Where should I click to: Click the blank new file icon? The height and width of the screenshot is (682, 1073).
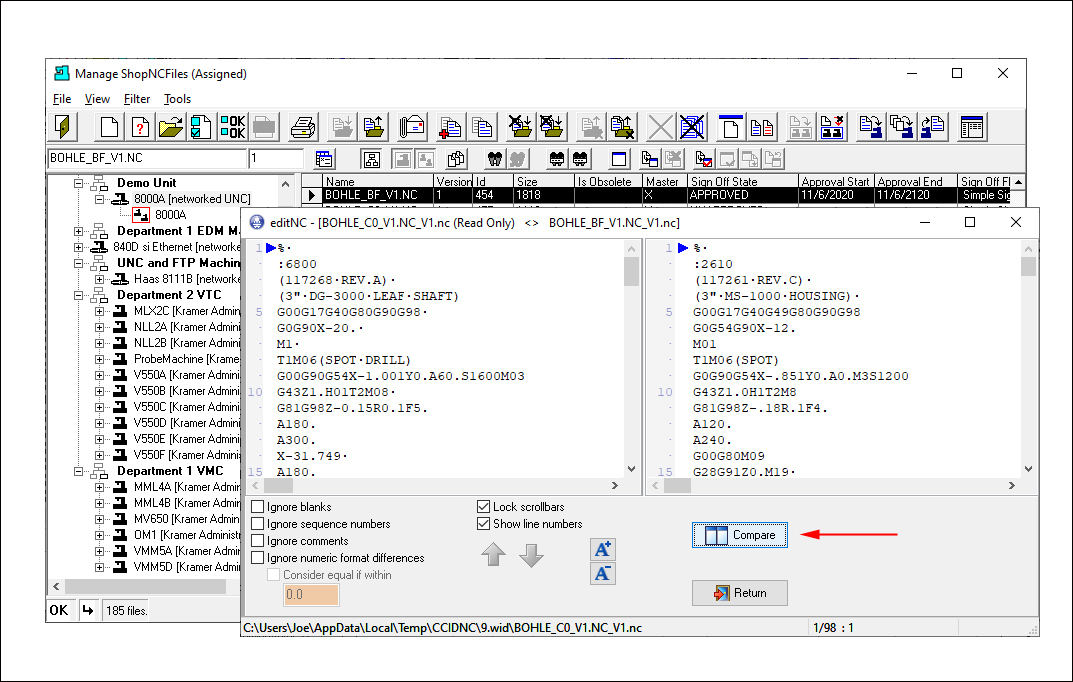[109, 127]
